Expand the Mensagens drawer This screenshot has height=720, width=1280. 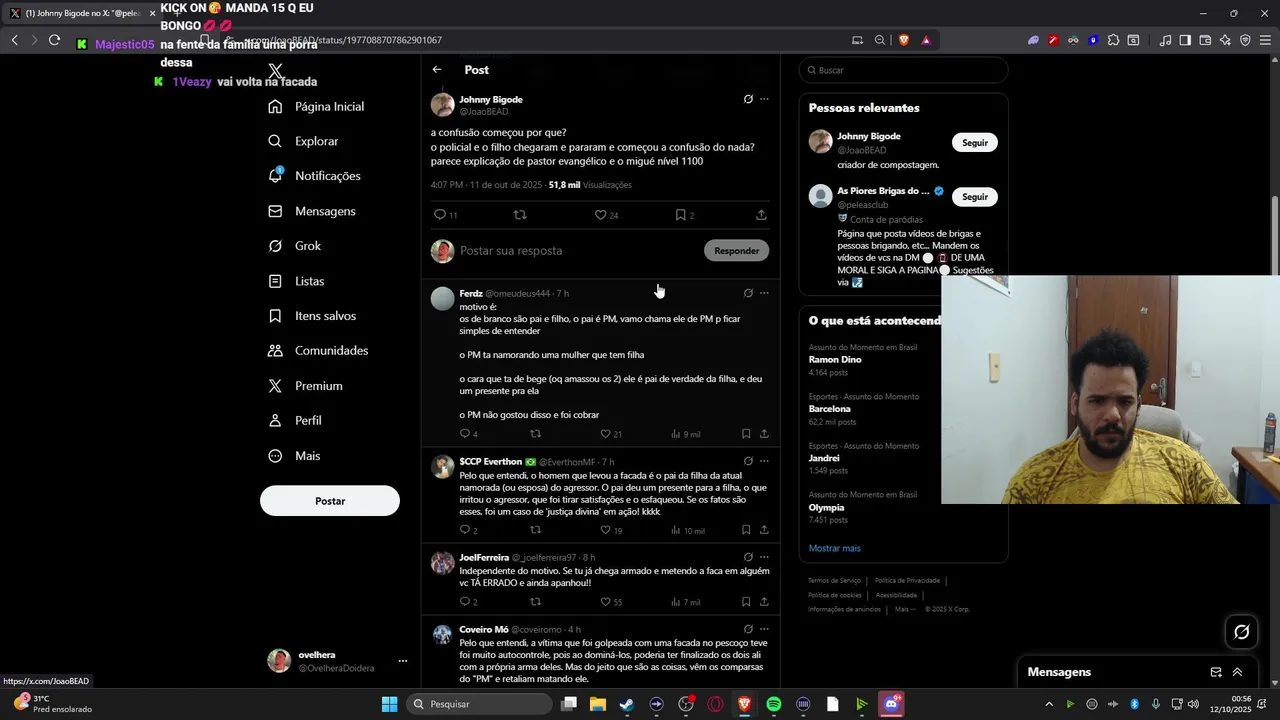coord(1237,672)
